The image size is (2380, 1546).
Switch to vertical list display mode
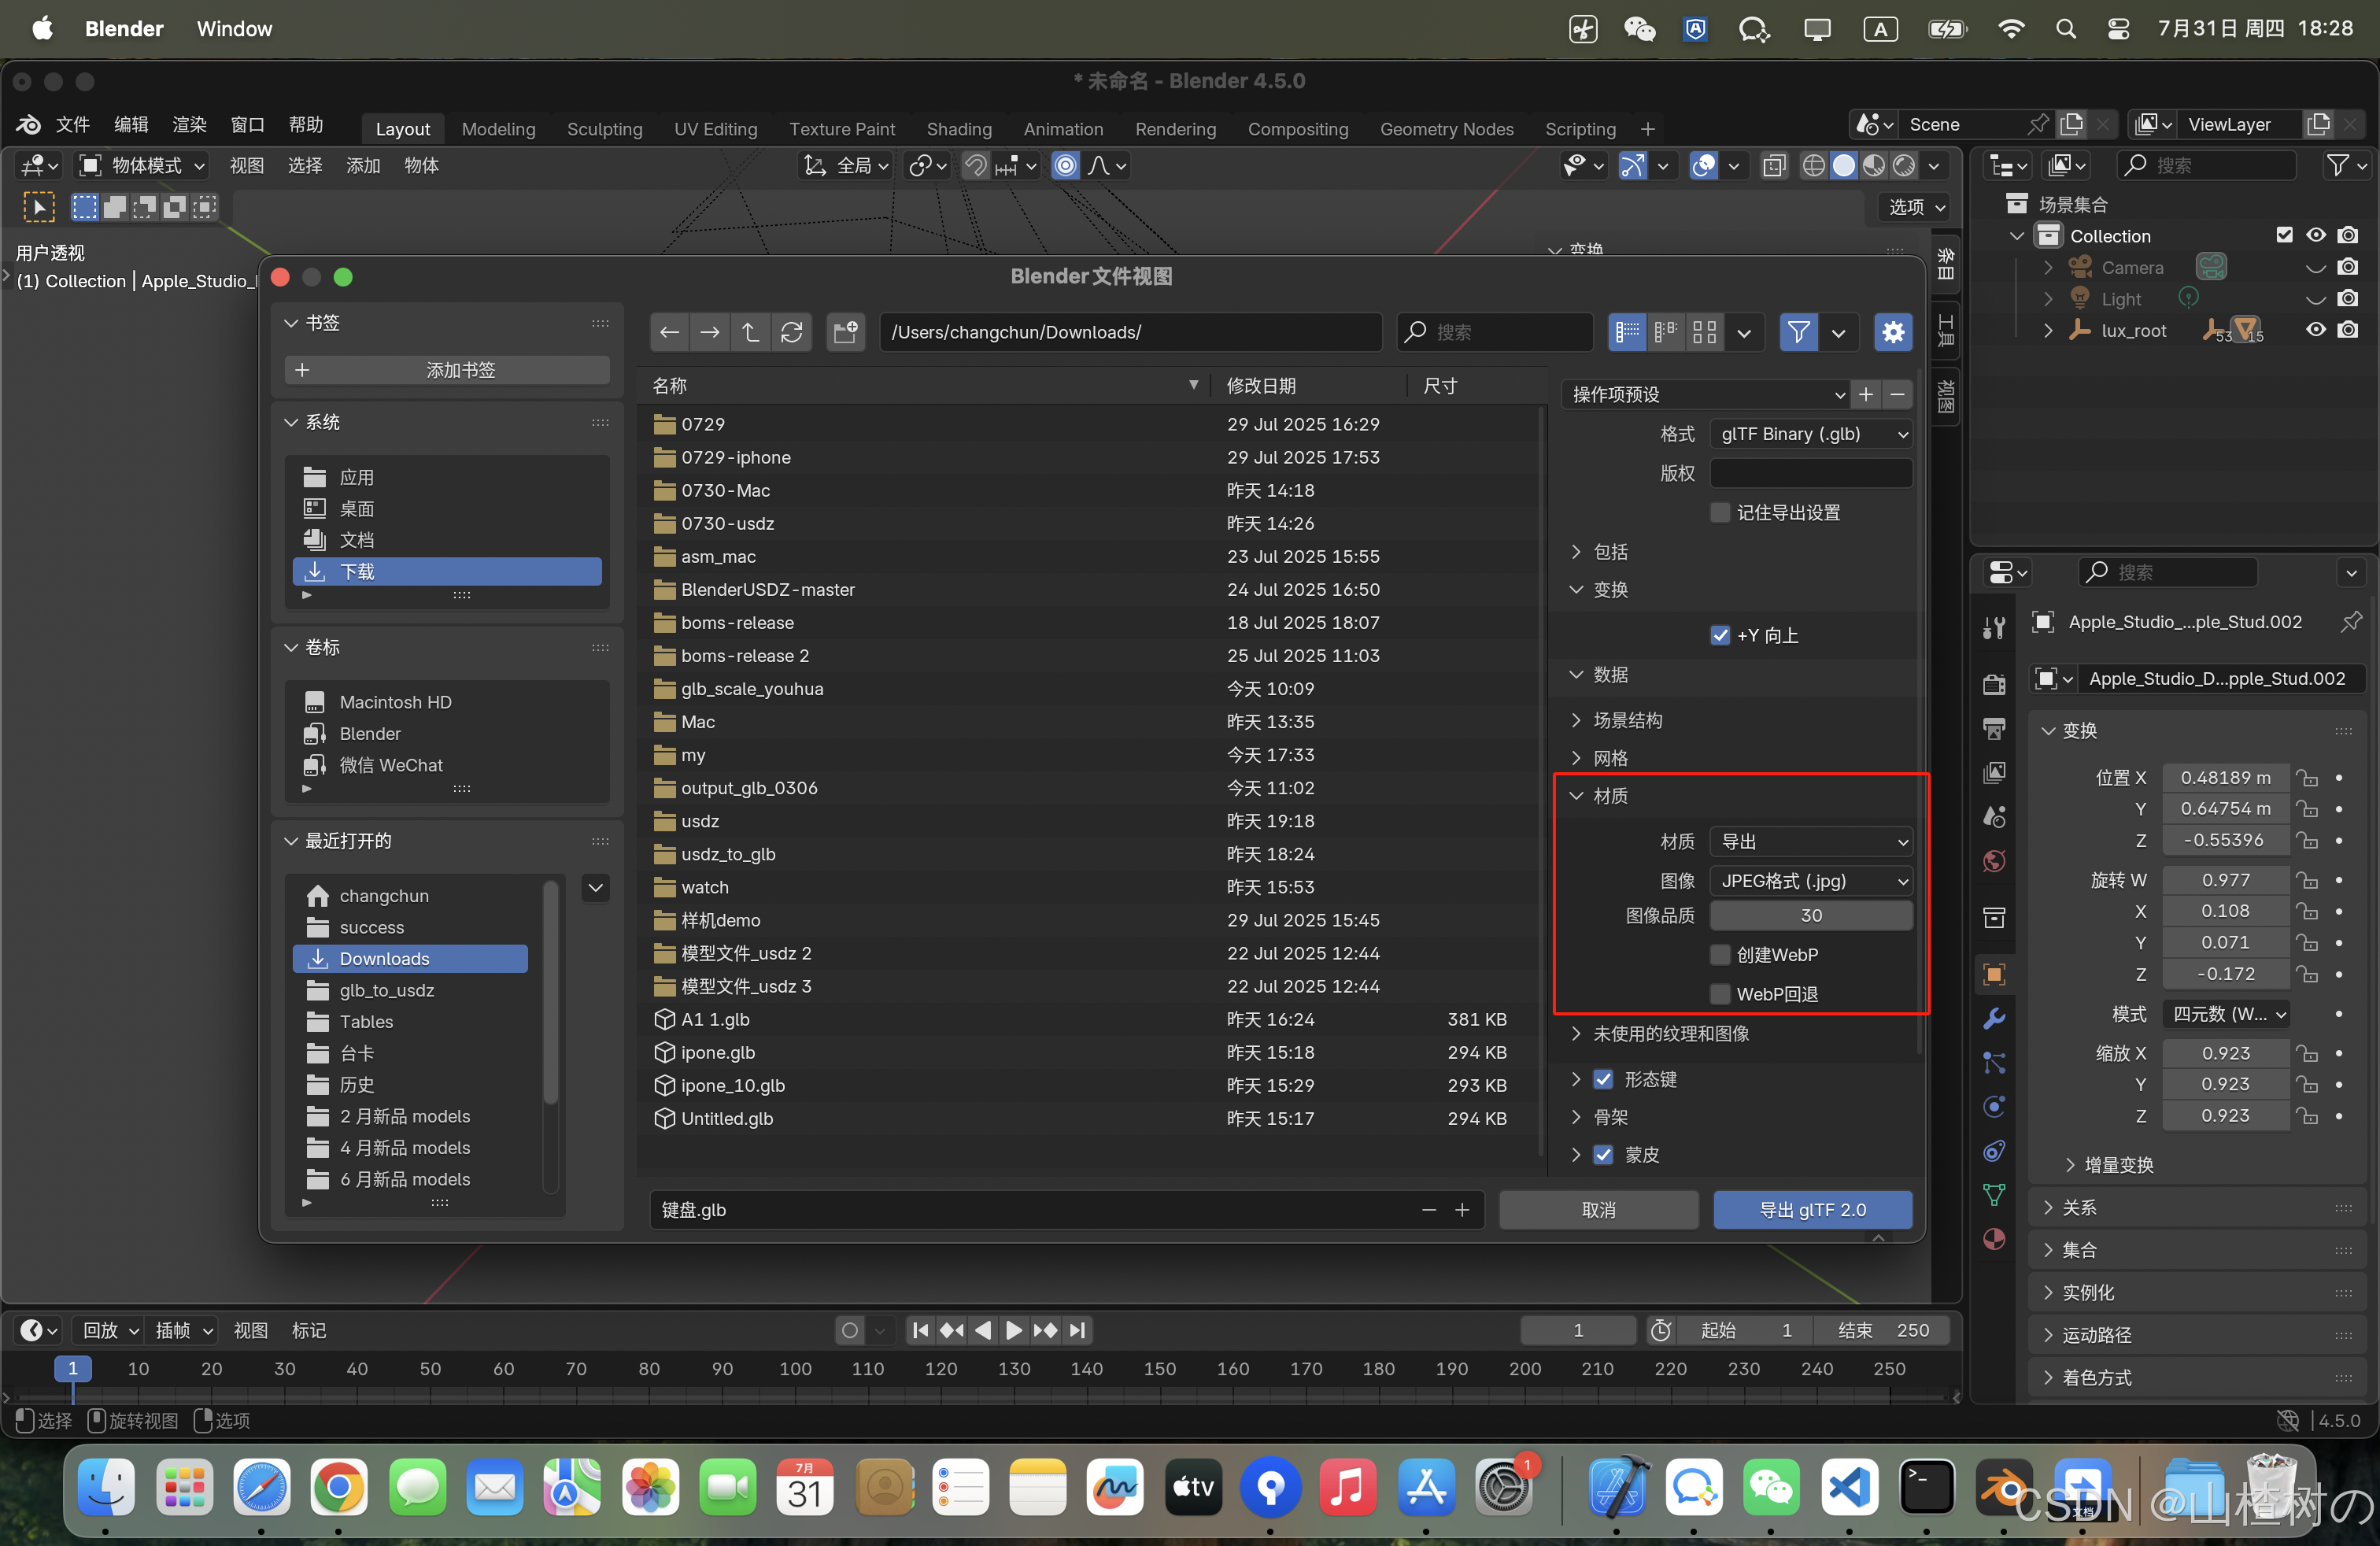[1627, 333]
